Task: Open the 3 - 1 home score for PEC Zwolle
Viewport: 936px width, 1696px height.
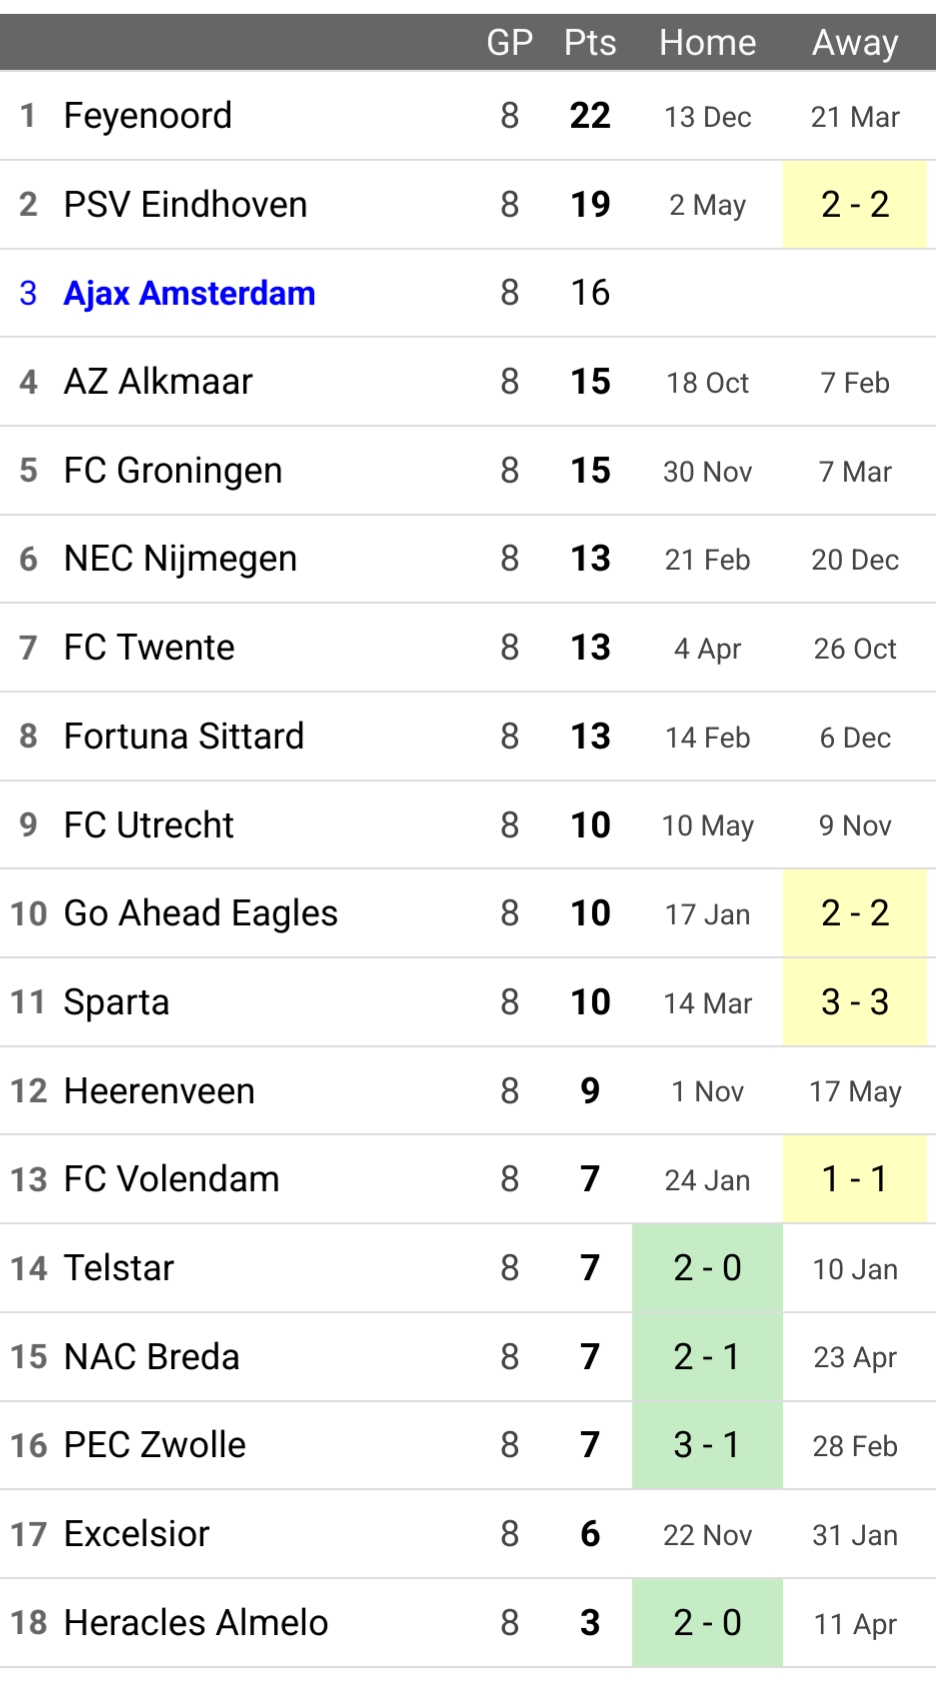Action: pos(707,1445)
